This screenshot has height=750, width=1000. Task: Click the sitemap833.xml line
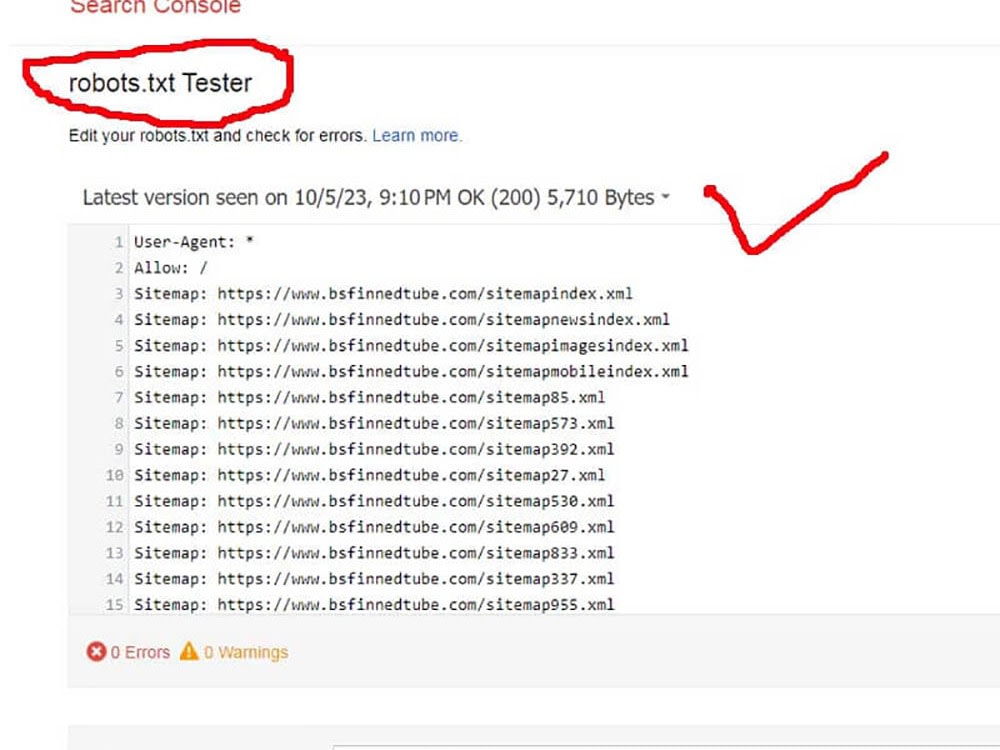374,553
